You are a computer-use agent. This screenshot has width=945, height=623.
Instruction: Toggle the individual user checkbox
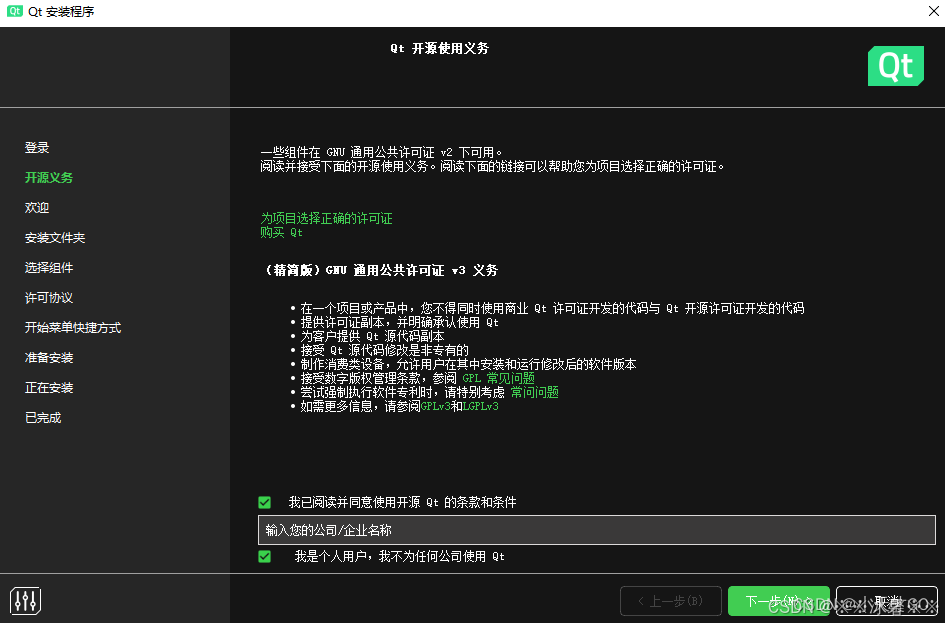coord(265,556)
